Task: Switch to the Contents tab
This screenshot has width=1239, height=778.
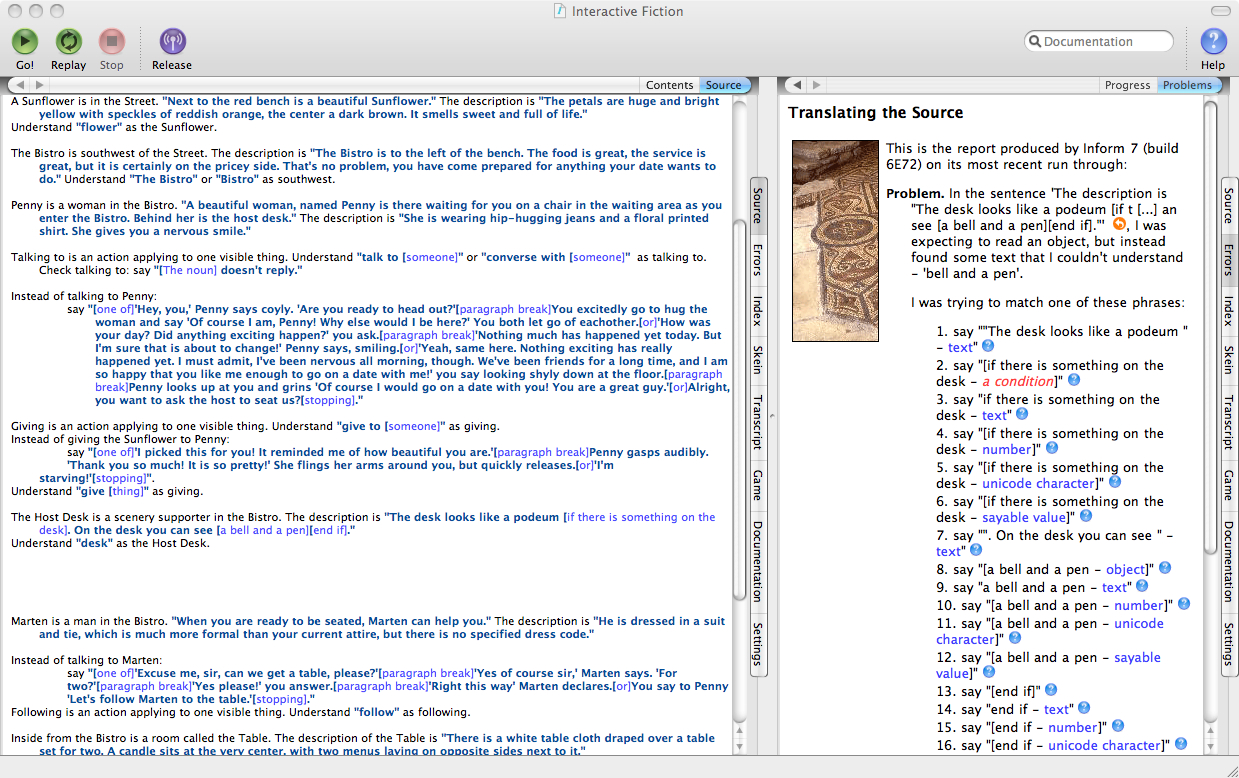Action: pyautogui.click(x=670, y=85)
